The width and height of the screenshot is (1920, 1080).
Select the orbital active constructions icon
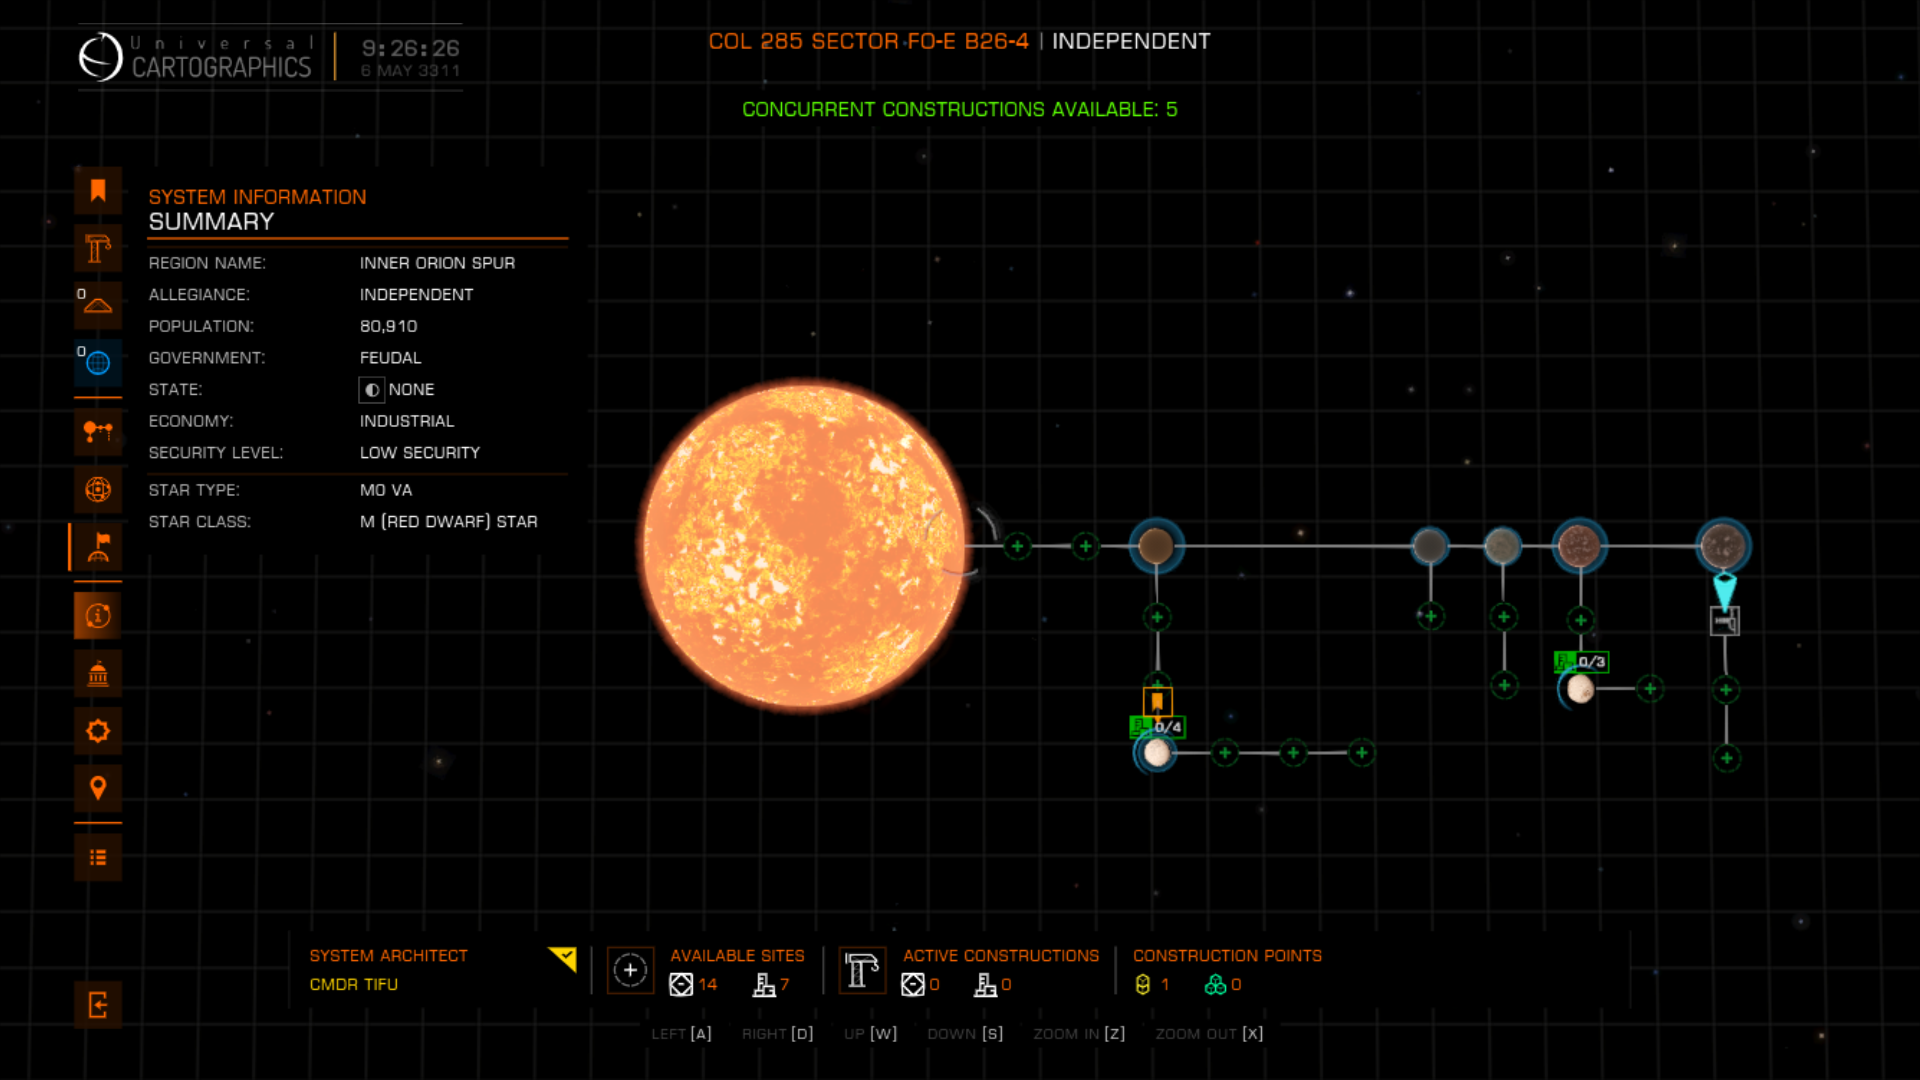pyautogui.click(x=913, y=985)
